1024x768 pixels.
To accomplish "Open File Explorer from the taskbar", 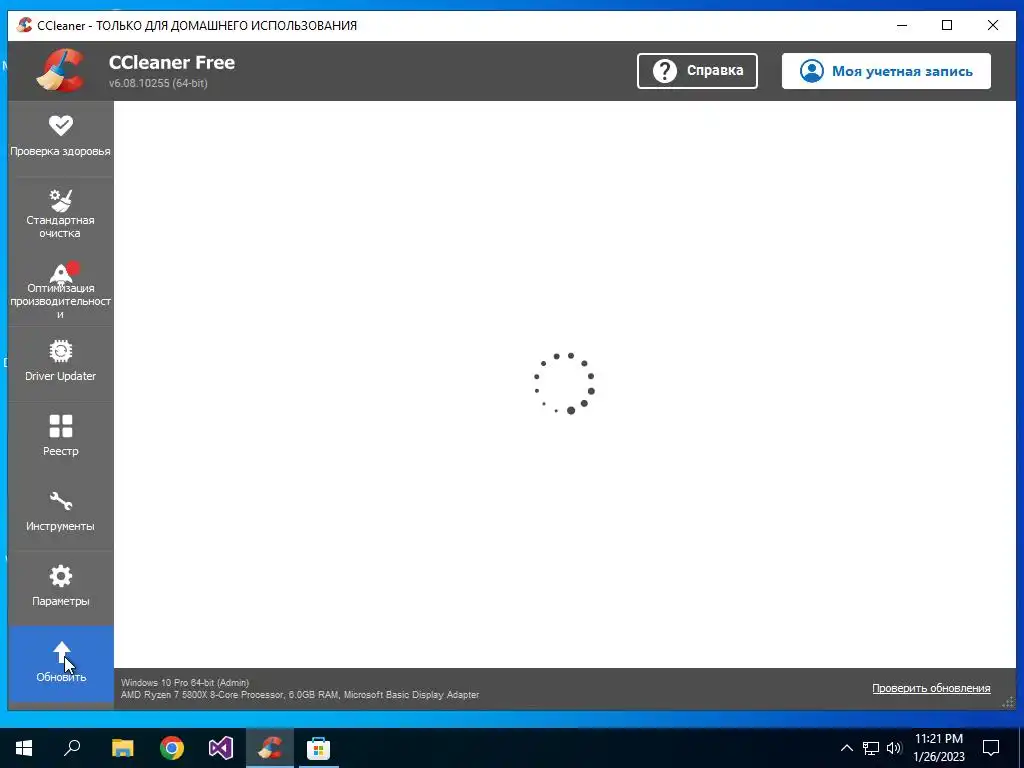I will 122,748.
